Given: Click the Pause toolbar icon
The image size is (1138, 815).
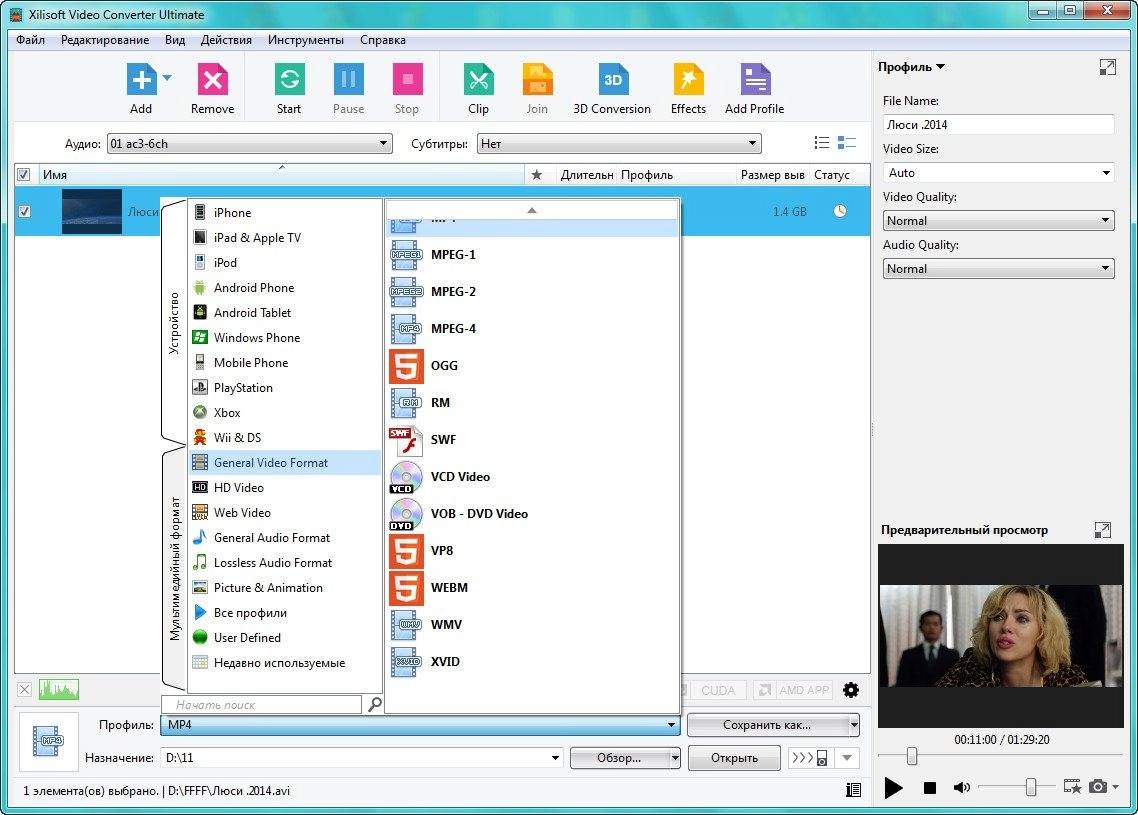Looking at the screenshot, I should pyautogui.click(x=348, y=80).
